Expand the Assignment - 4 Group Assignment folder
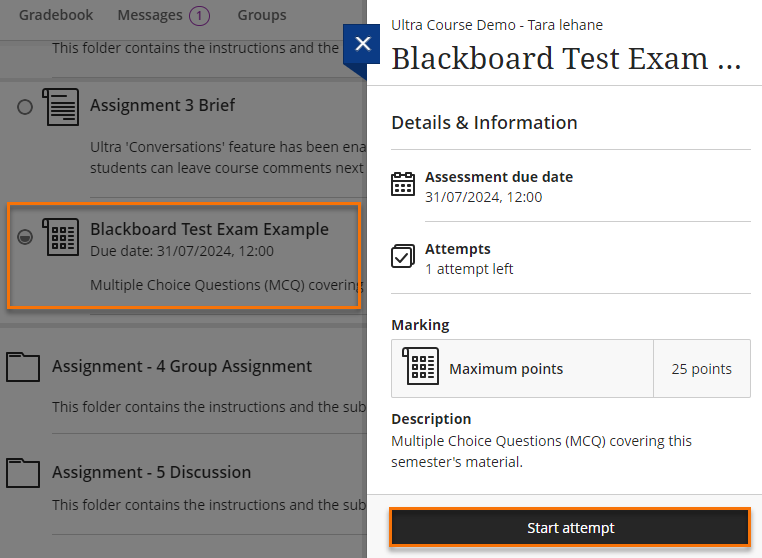The width and height of the screenshot is (762, 558). click(182, 367)
